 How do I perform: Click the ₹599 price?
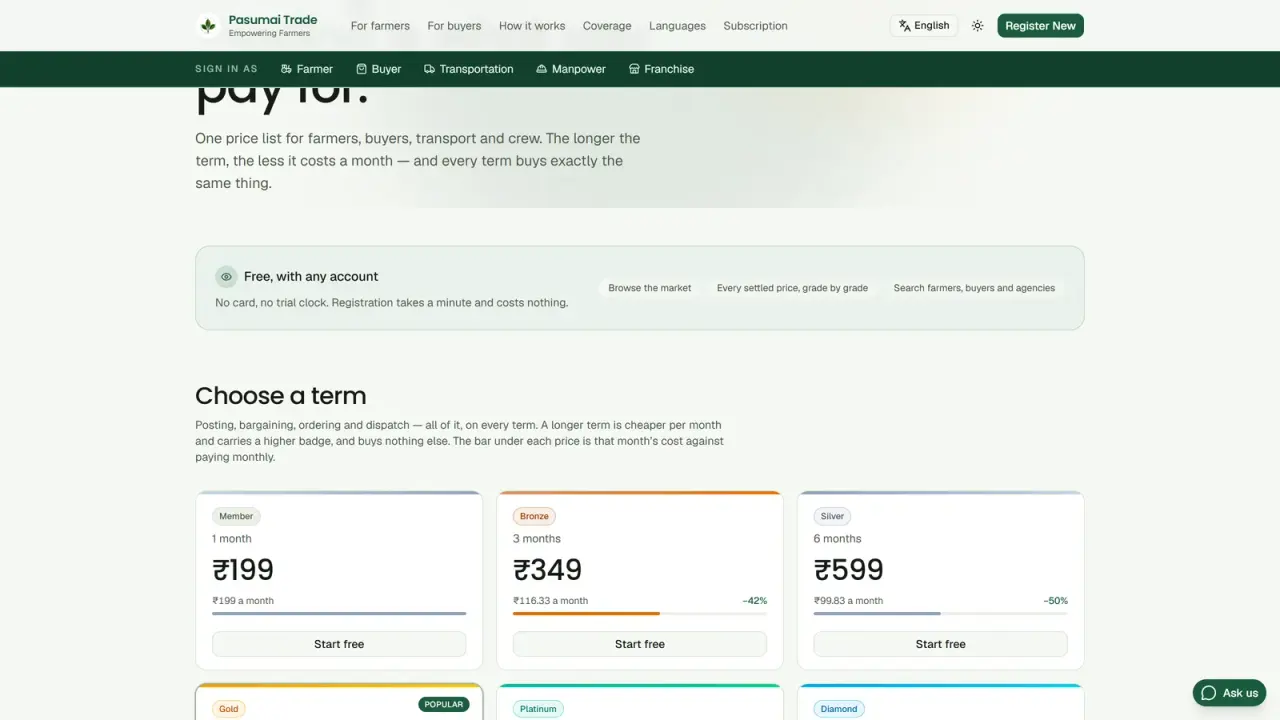coord(849,570)
